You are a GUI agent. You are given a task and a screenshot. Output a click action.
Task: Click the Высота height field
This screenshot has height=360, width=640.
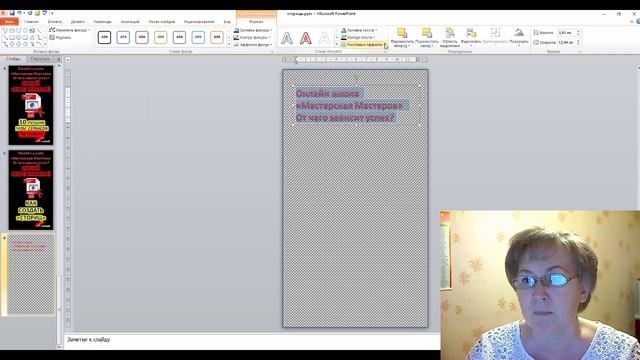[x=567, y=33]
